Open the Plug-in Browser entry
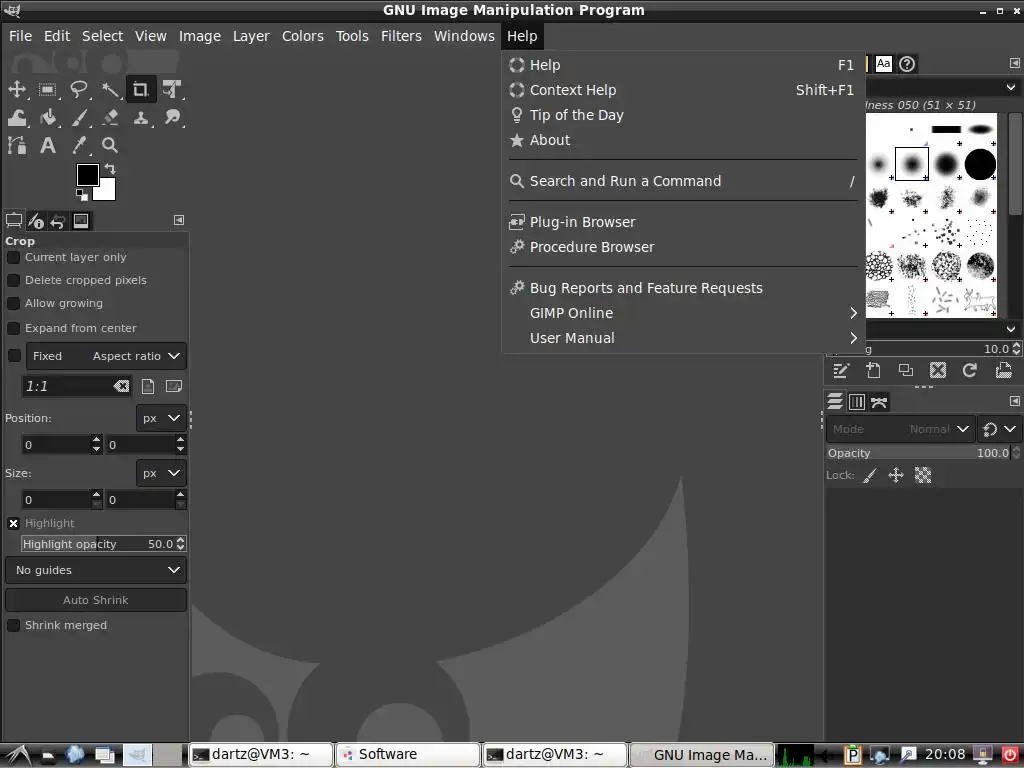Image resolution: width=1024 pixels, height=768 pixels. [684, 222]
